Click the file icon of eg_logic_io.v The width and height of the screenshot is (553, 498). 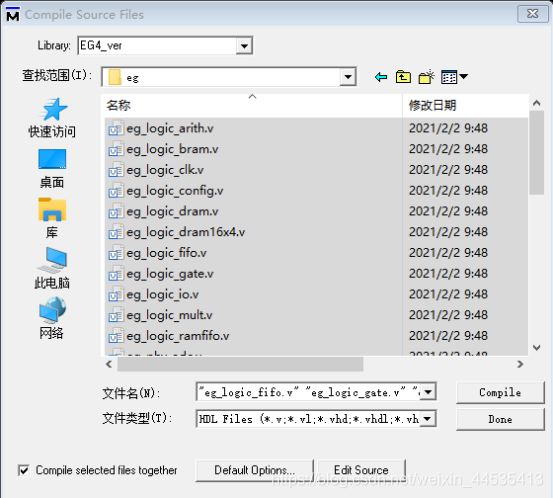(x=116, y=295)
